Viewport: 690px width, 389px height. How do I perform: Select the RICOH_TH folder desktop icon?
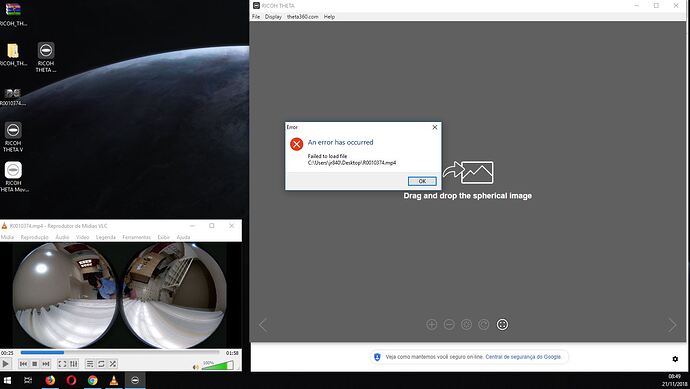(13, 55)
